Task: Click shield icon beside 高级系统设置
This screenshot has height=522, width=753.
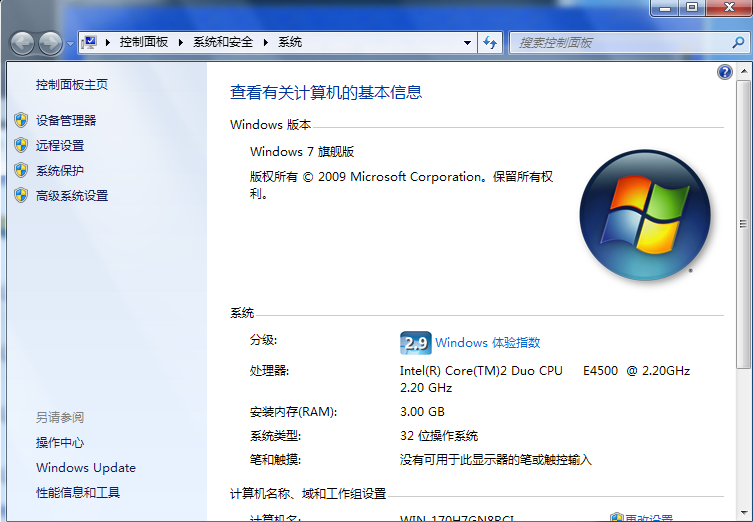Action: (21, 195)
